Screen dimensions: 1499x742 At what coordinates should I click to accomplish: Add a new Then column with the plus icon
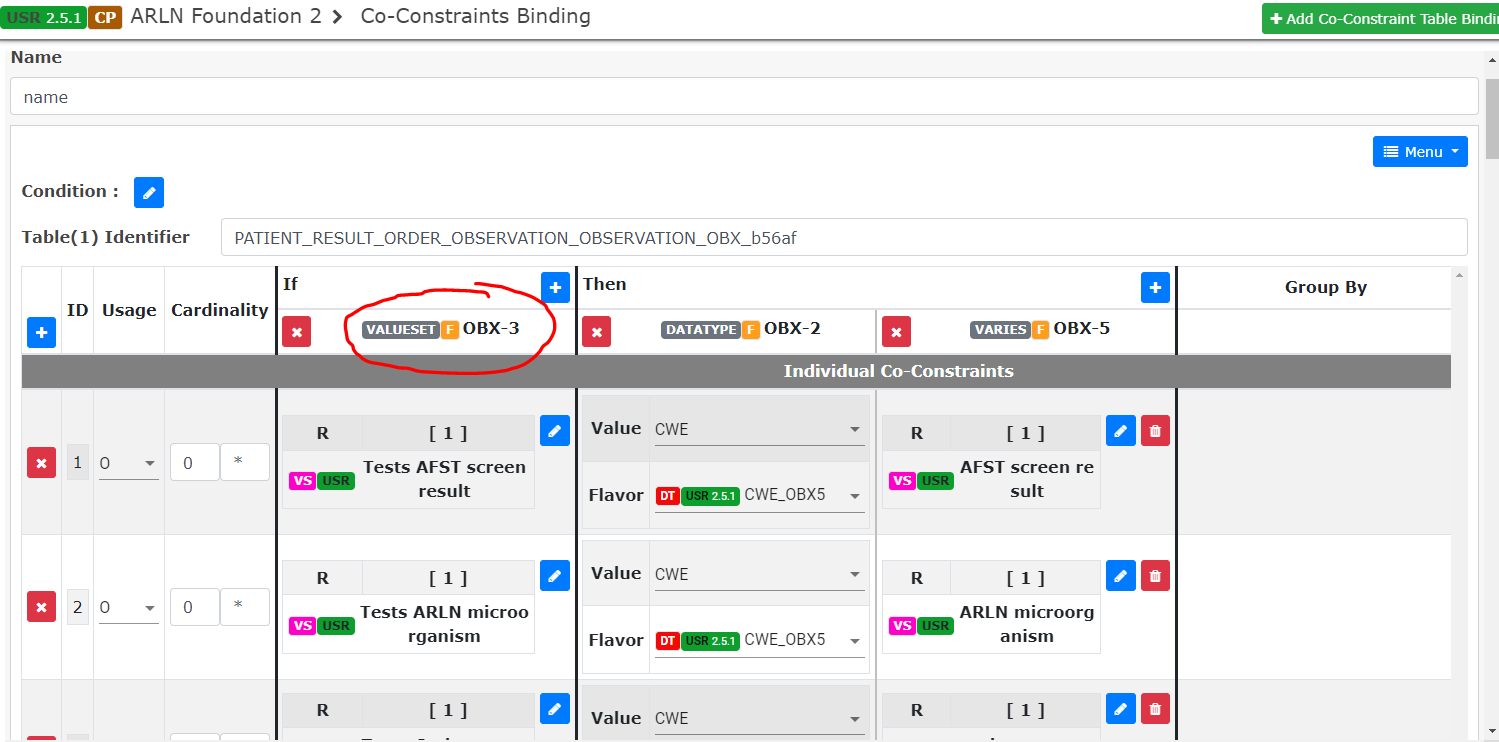1155,287
